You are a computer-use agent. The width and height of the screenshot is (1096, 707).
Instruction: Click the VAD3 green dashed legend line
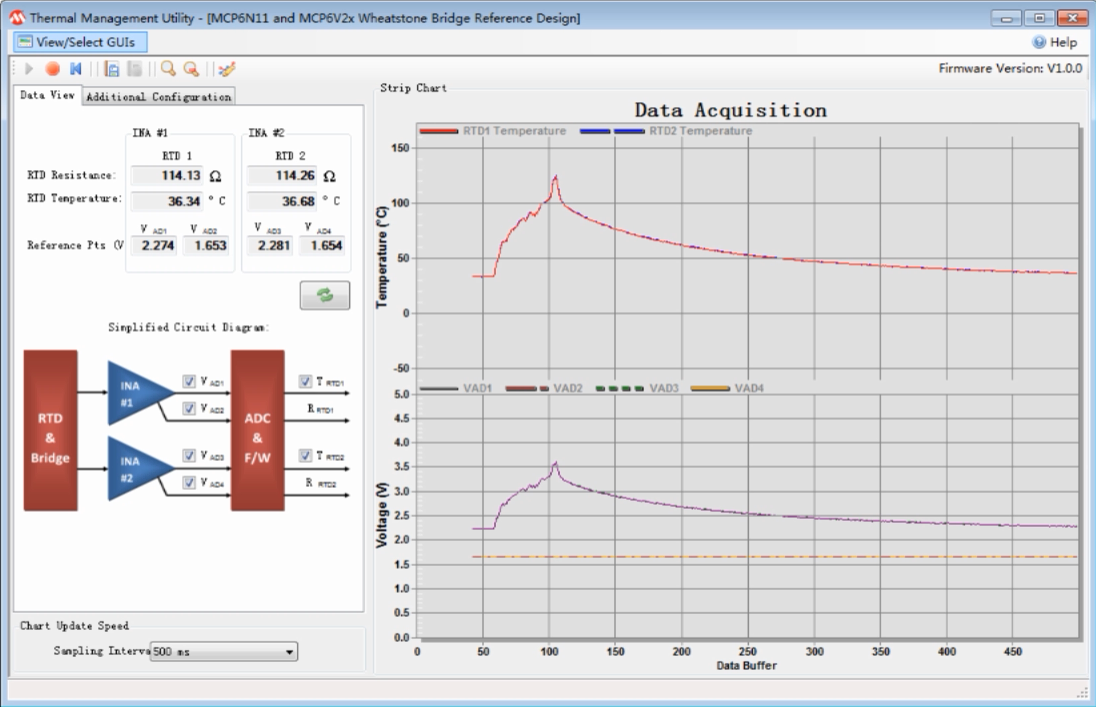[619, 388]
